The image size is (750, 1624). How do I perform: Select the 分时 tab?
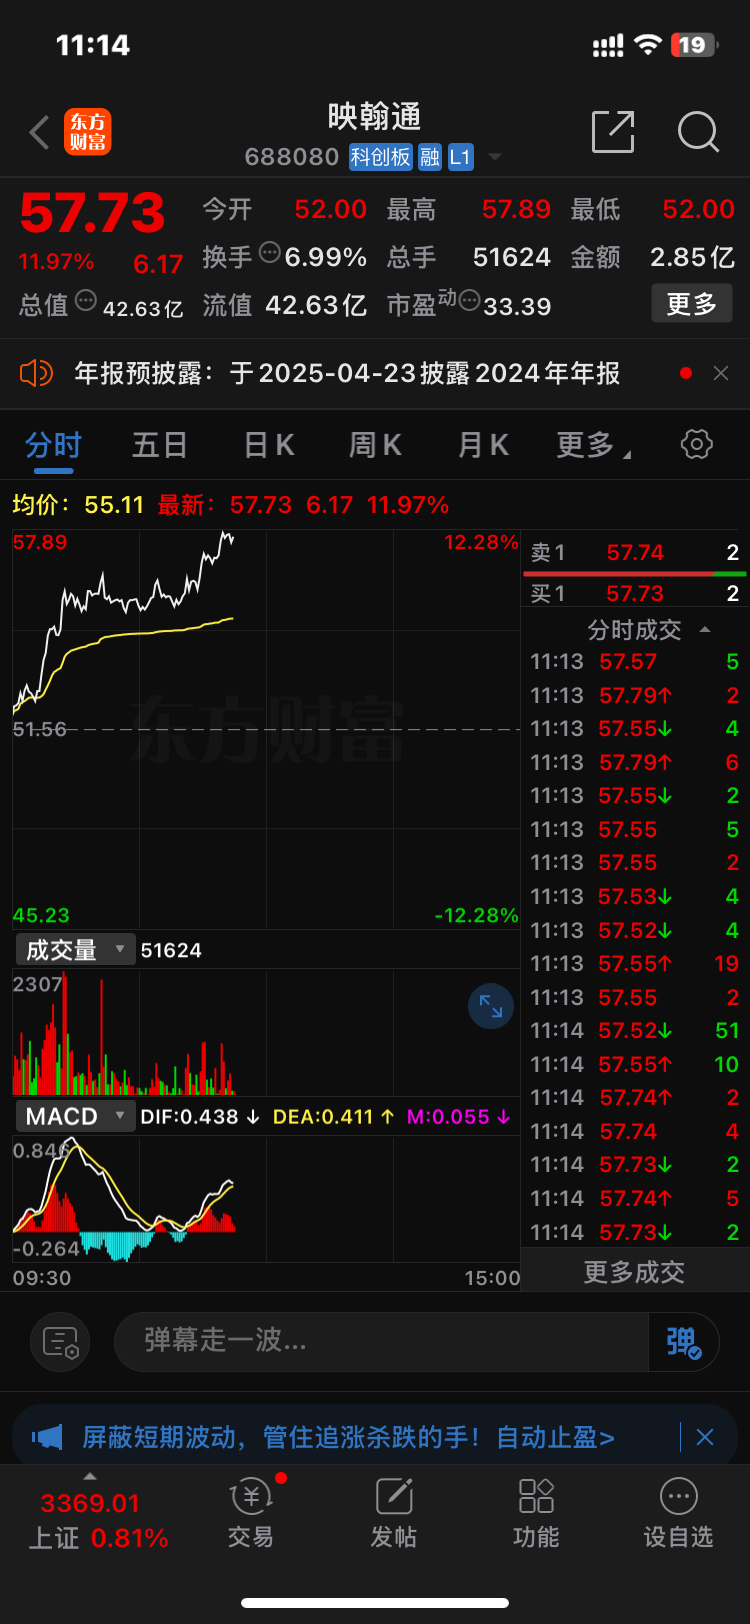pyautogui.click(x=54, y=445)
